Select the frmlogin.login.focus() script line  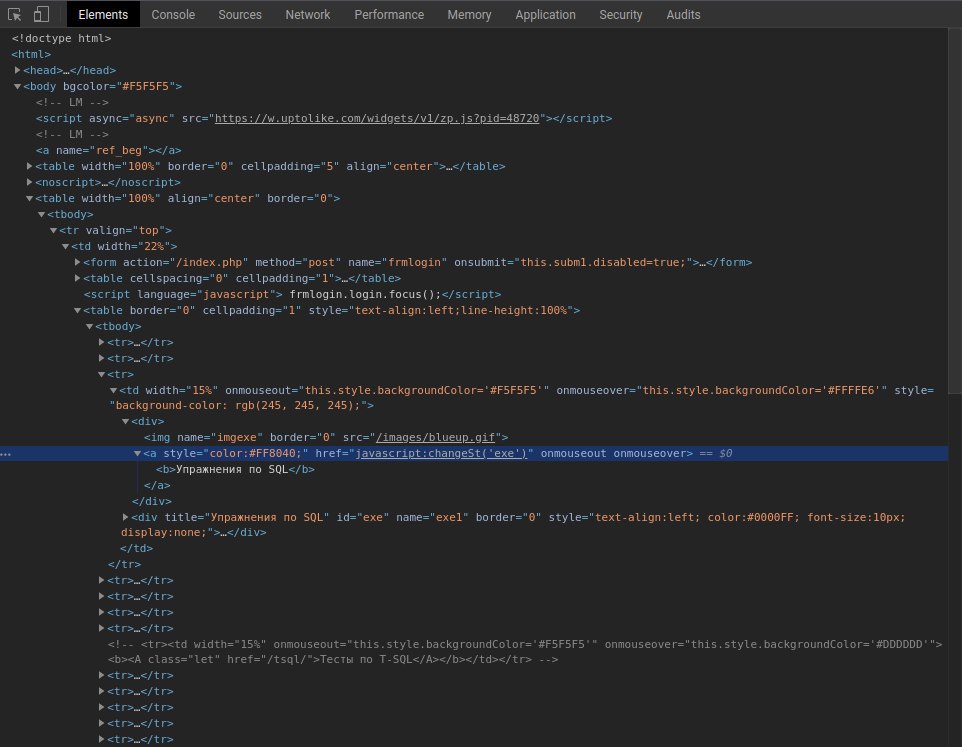pyautogui.click(x=292, y=294)
